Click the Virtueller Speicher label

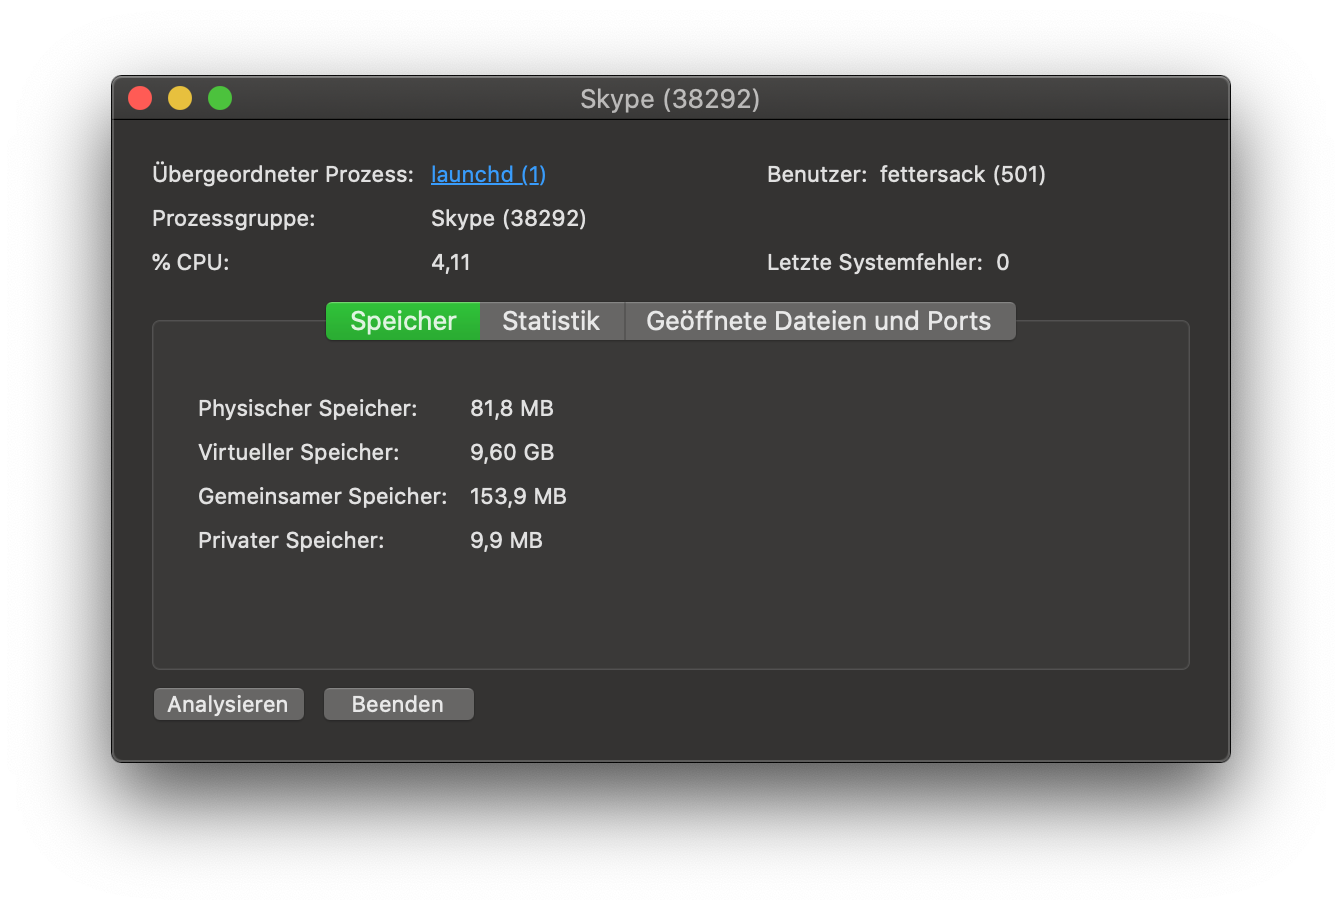[x=299, y=452]
